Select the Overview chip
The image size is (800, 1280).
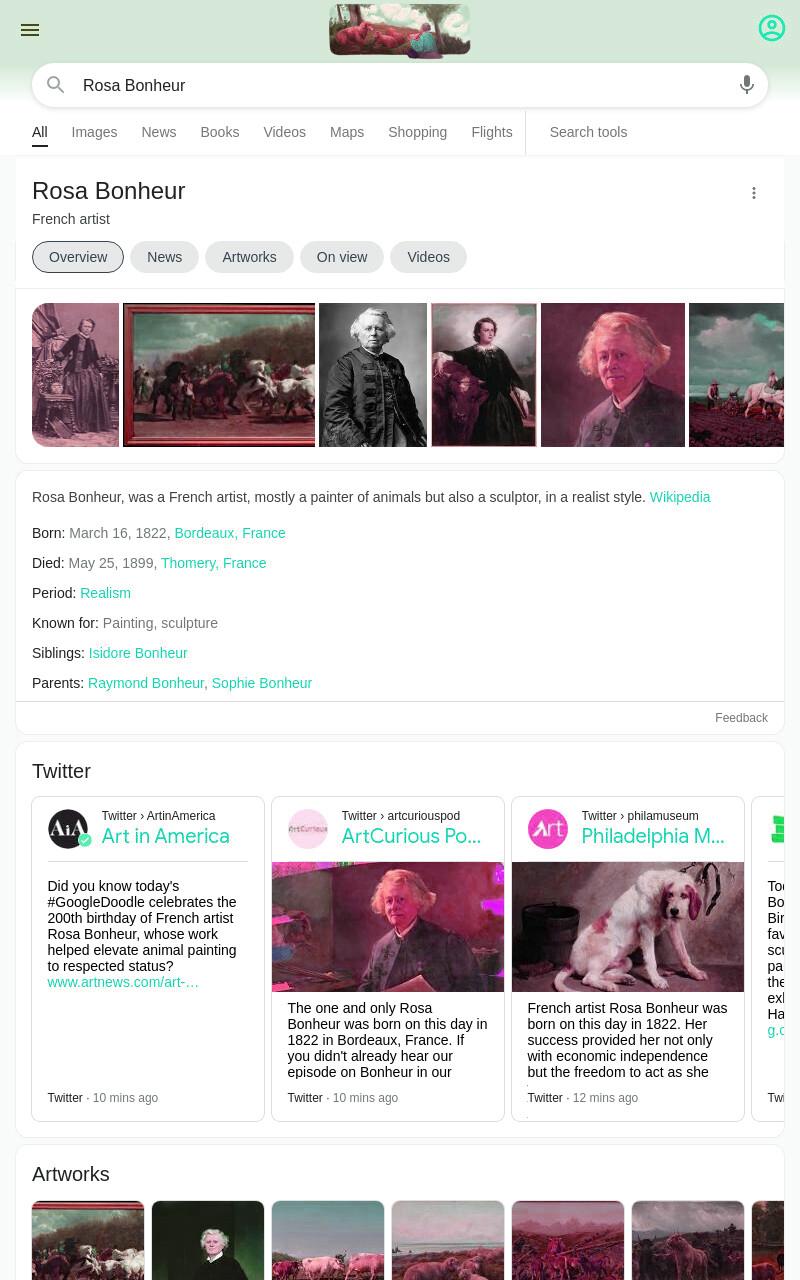(78, 257)
